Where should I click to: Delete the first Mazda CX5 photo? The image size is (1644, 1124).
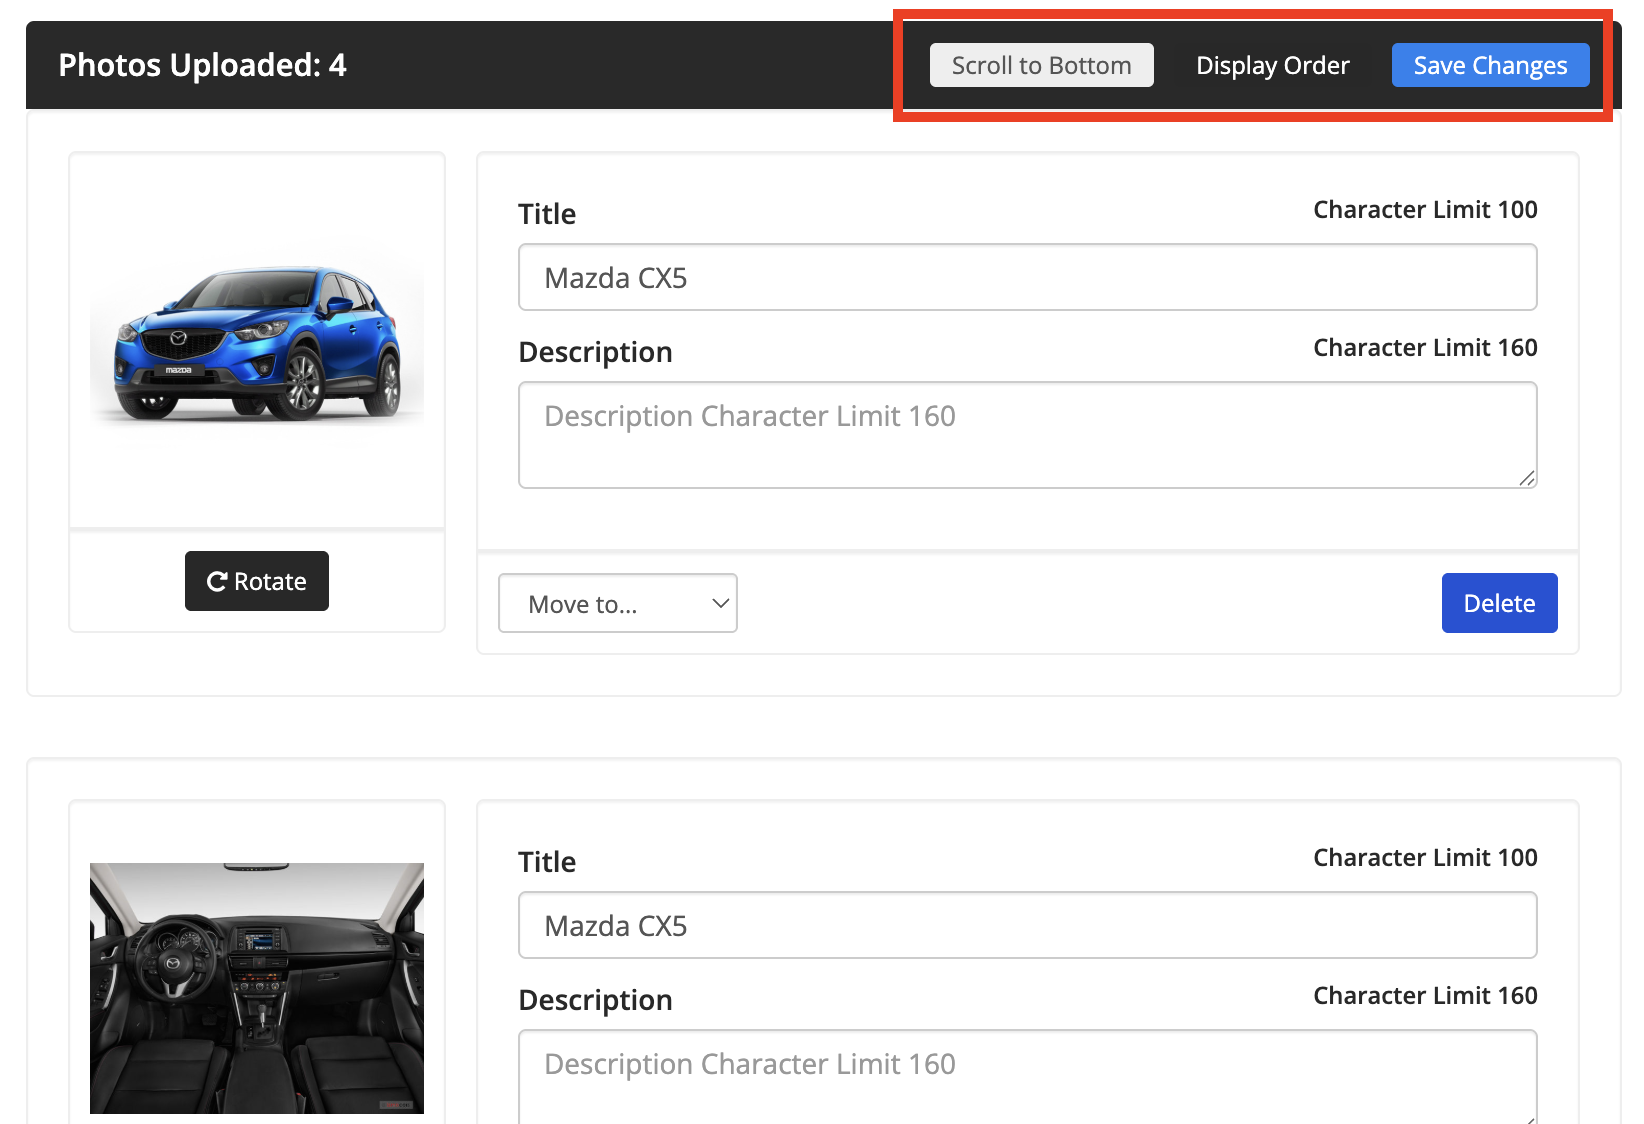point(1499,603)
